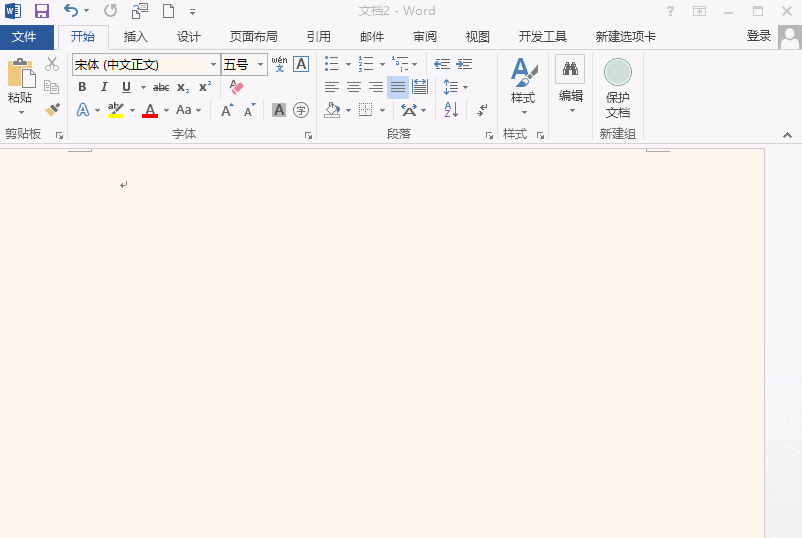The height and width of the screenshot is (538, 802).
Task: Click the Cut scissors icon
Action: coord(52,64)
